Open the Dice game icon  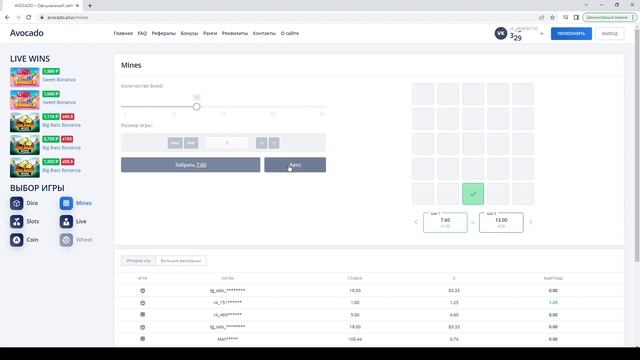tap(17, 203)
